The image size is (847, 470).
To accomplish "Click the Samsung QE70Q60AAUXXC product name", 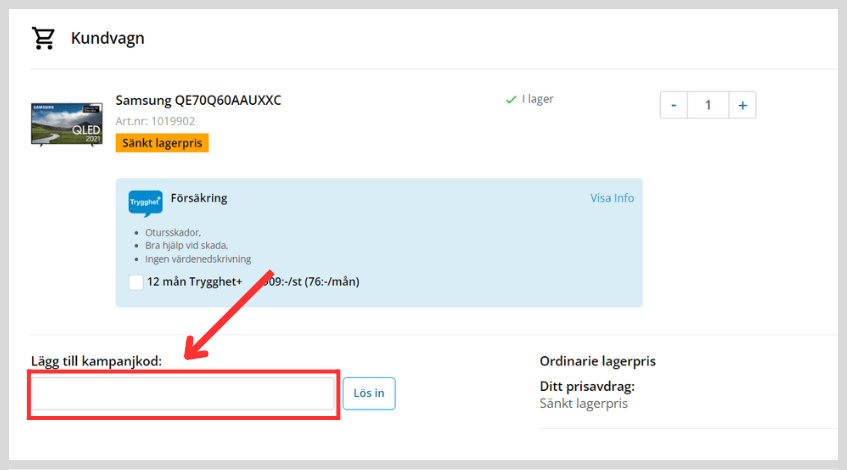I will click(x=198, y=100).
